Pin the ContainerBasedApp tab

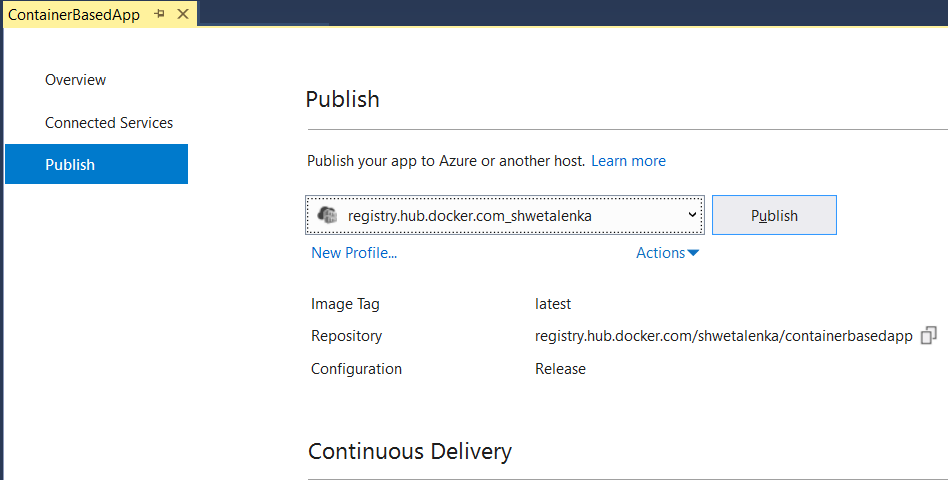[x=160, y=14]
